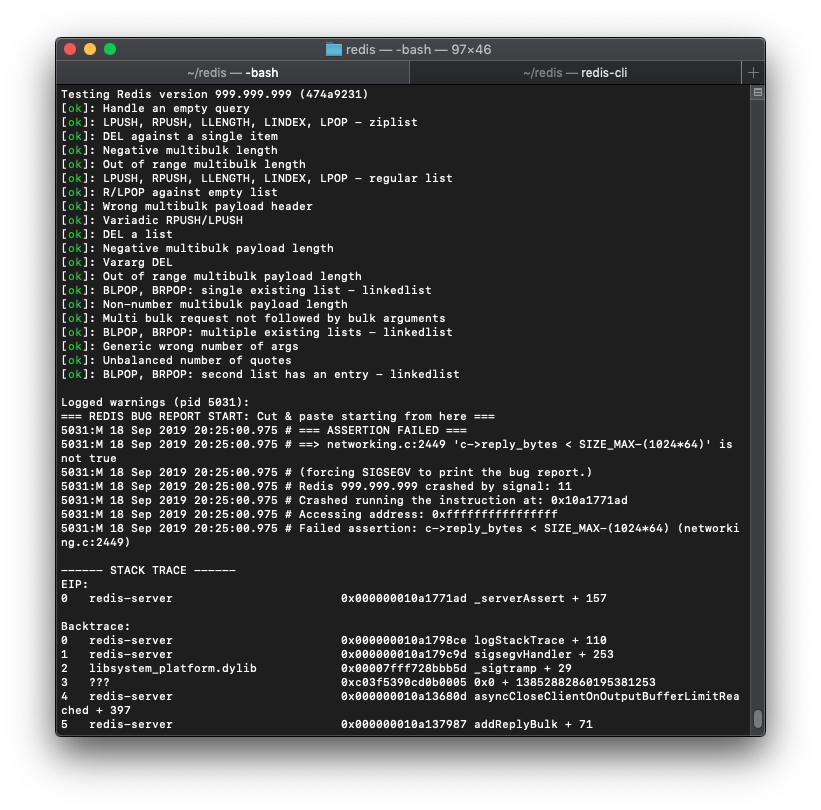This screenshot has width=821, height=810.
Task: Open a new terminal tab with plus button
Action: 753,72
